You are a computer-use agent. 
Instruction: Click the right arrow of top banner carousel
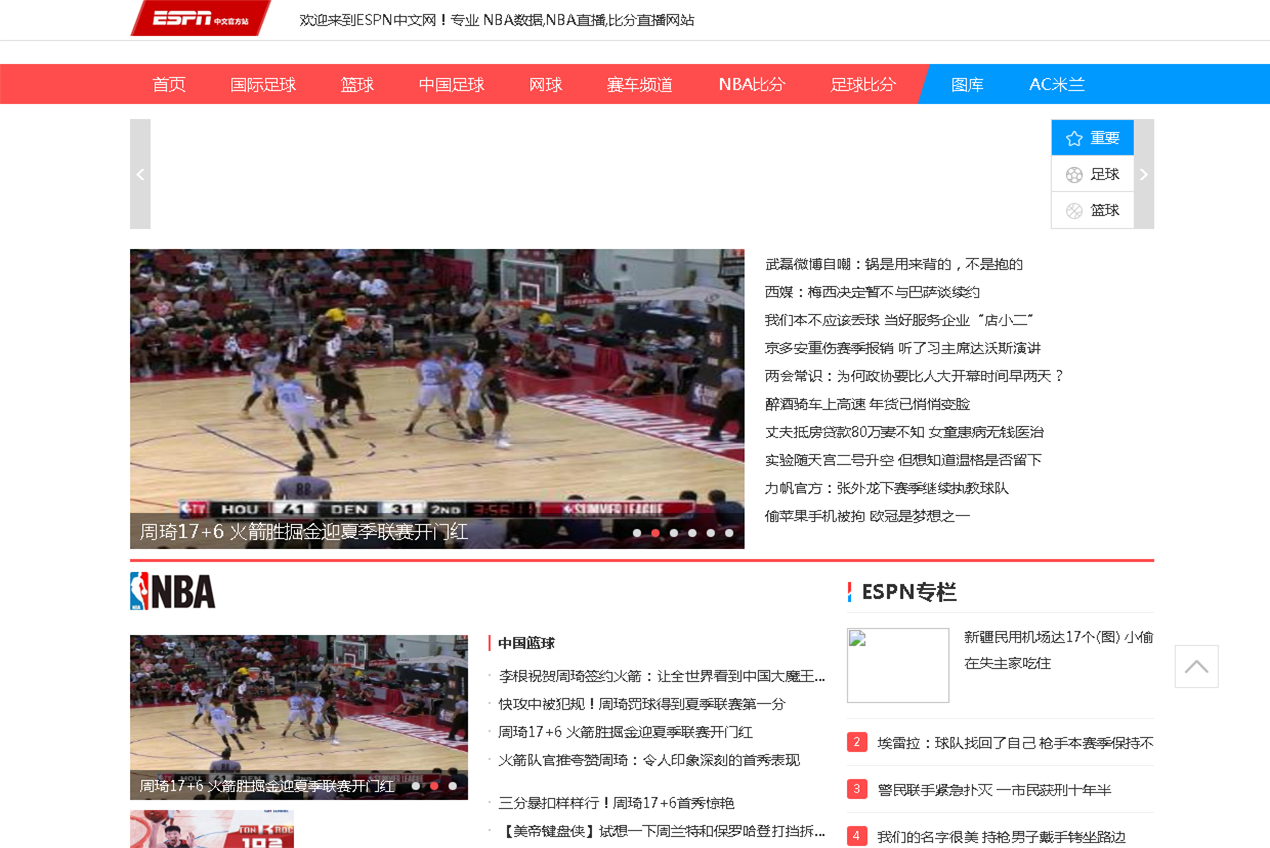1144,174
